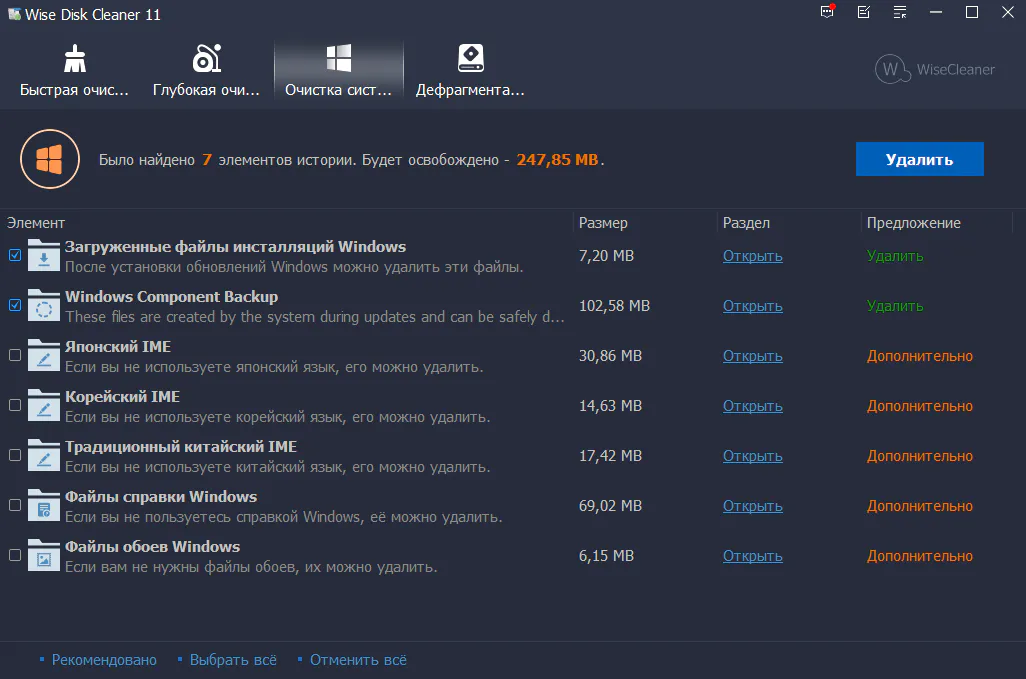This screenshot has height=679, width=1026.
Task: Select the Японский IME row title
Action: point(118,347)
